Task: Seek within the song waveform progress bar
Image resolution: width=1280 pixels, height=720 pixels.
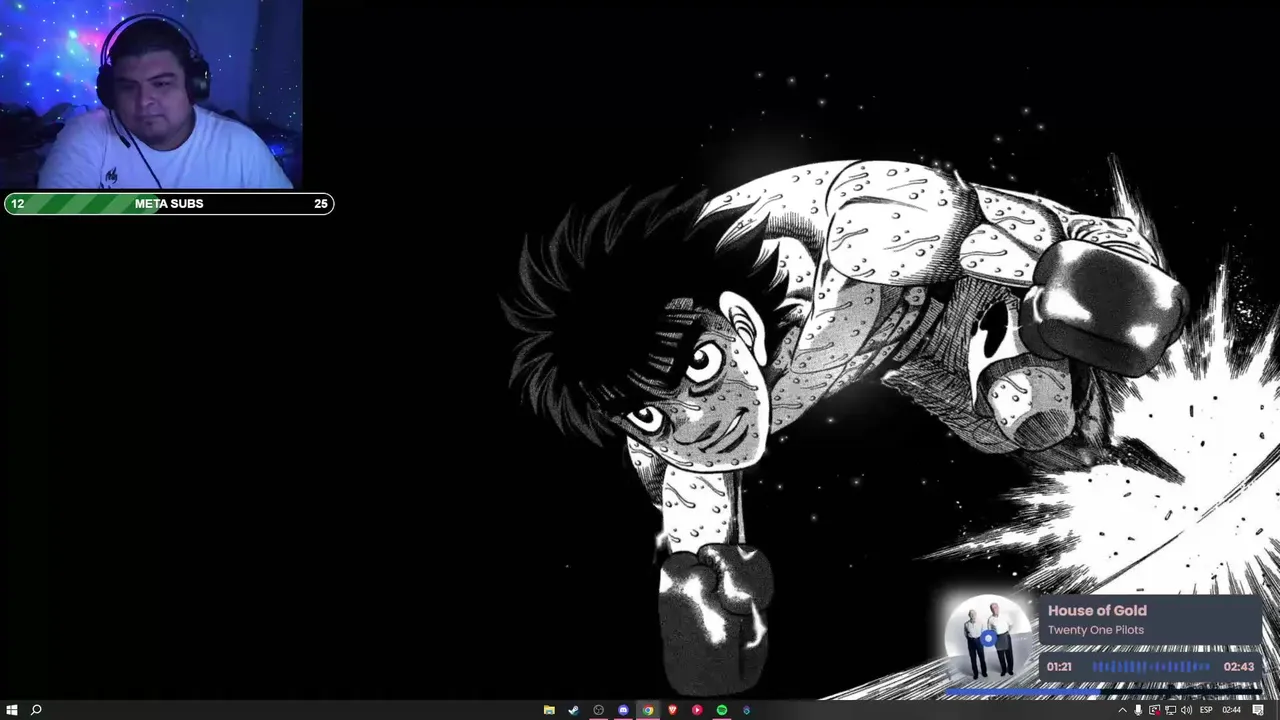Action: tap(1150, 666)
